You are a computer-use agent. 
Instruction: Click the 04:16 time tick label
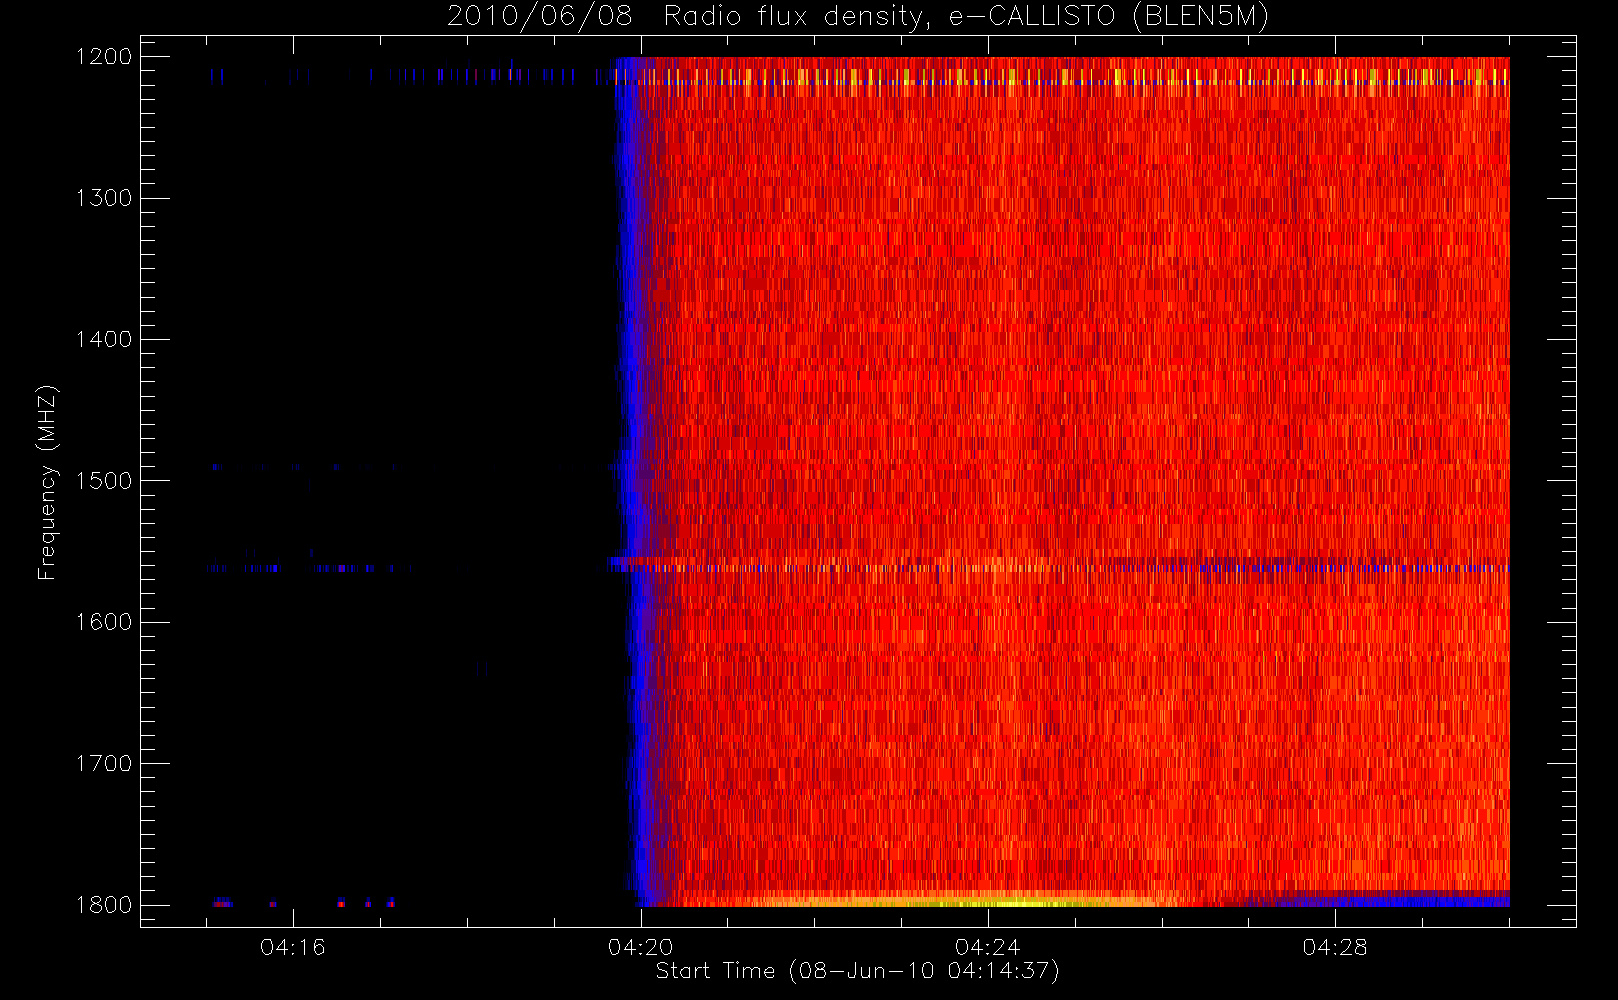point(293,947)
